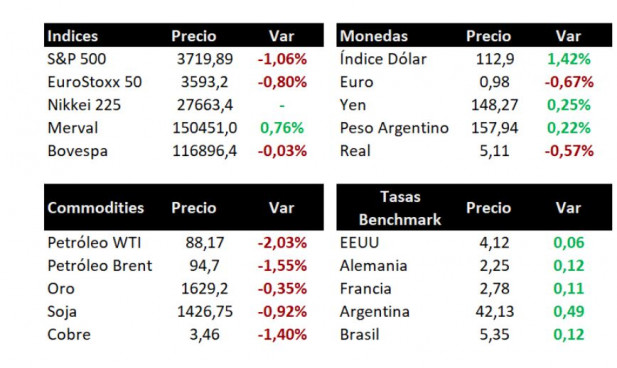
Task: Click the Indices table header
Action: click(x=72, y=36)
